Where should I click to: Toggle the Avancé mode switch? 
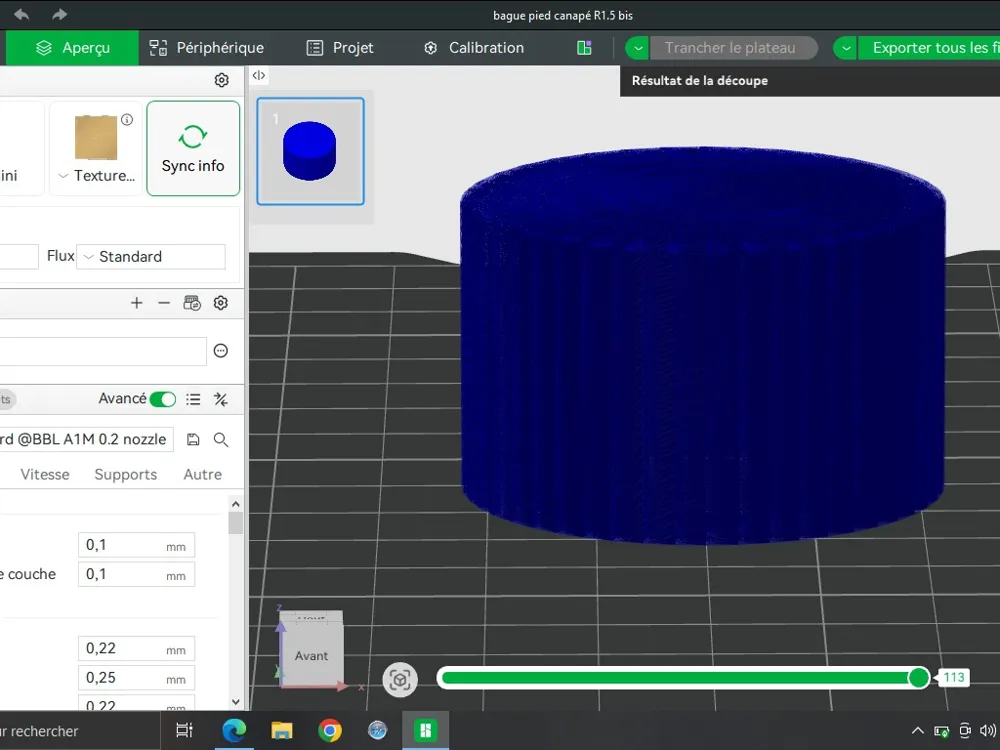coord(163,399)
